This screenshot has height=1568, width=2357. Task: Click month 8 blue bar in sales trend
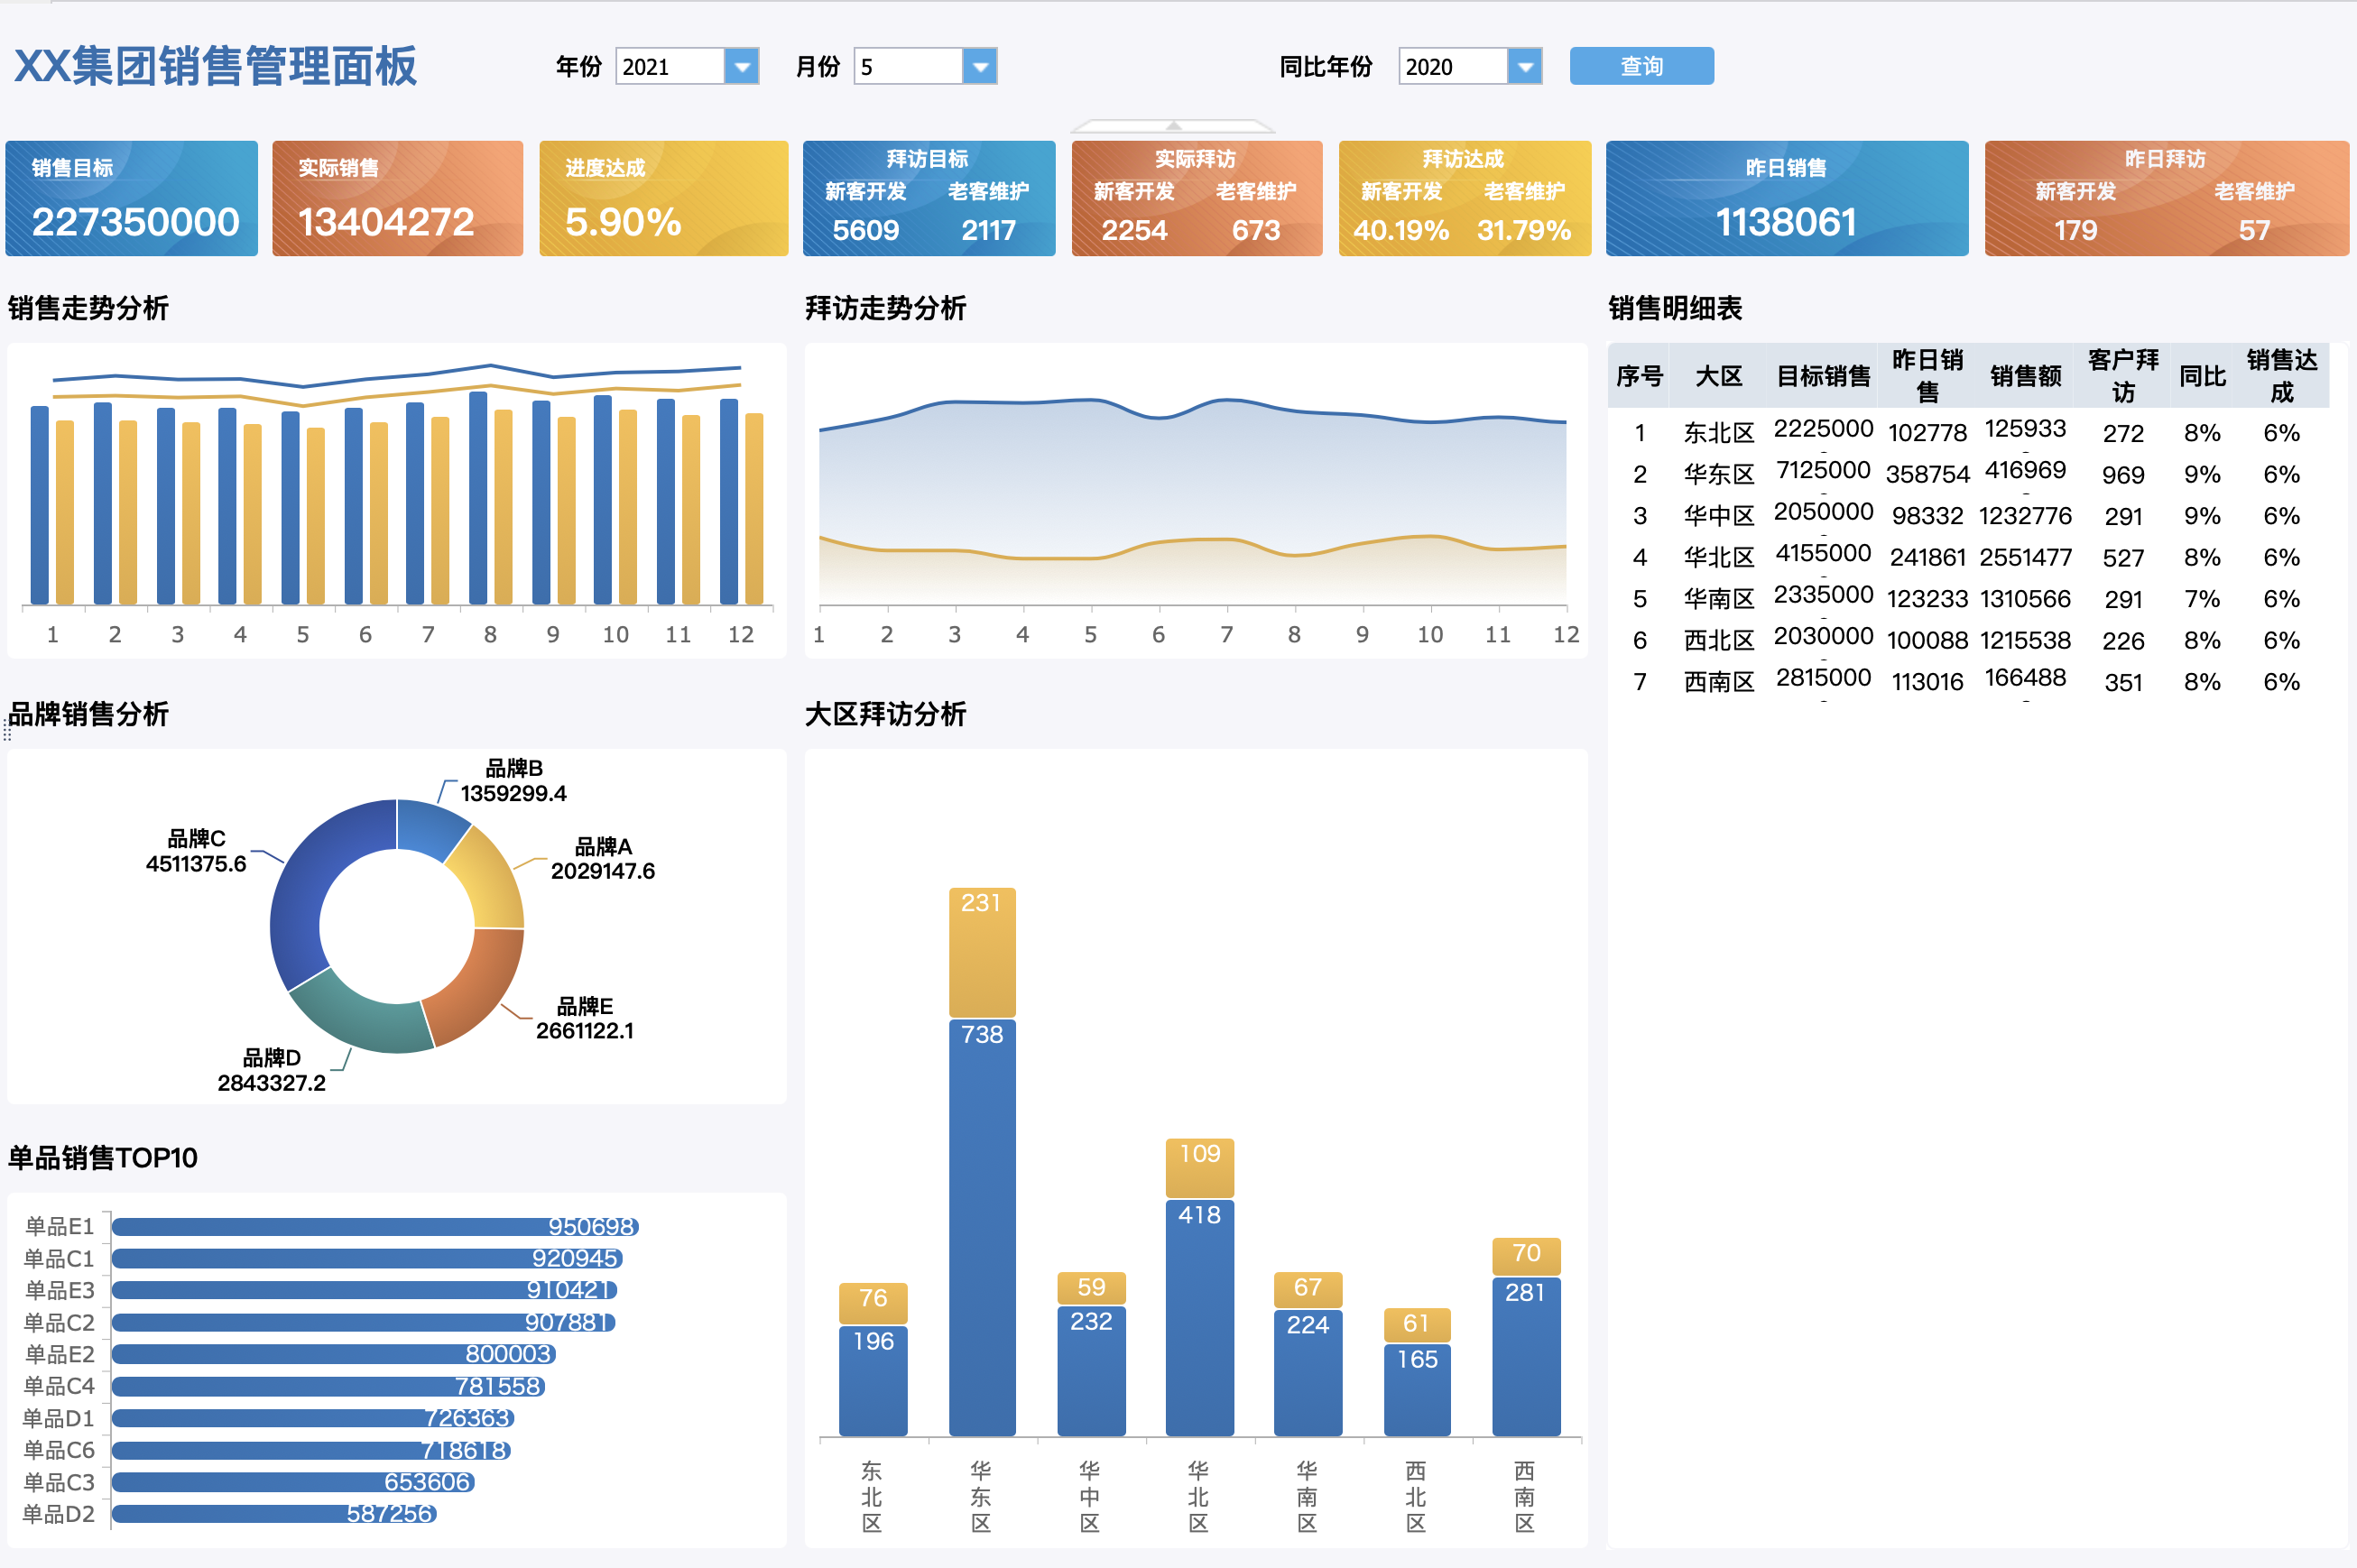pos(478,498)
